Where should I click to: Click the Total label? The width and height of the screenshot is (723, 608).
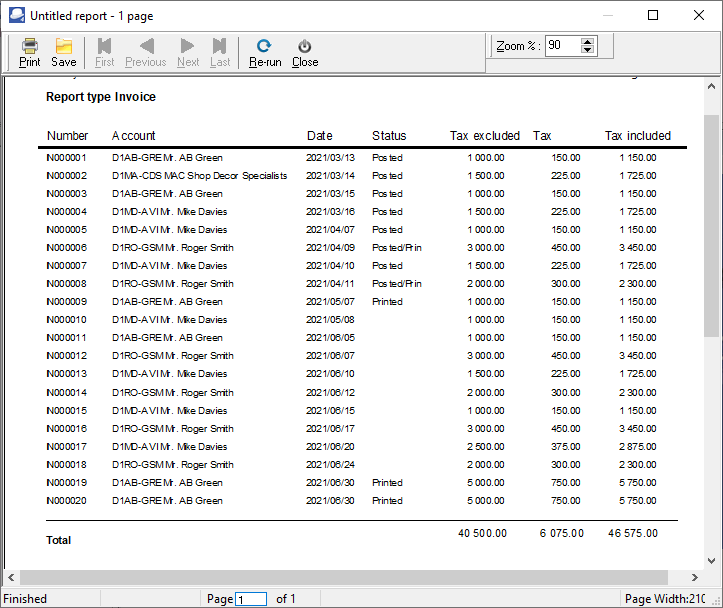point(59,540)
